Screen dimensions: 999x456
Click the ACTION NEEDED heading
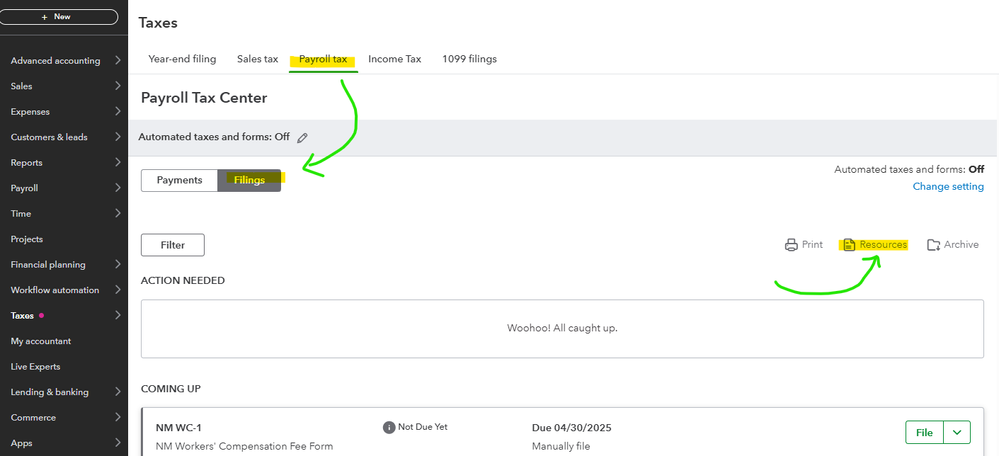183,280
